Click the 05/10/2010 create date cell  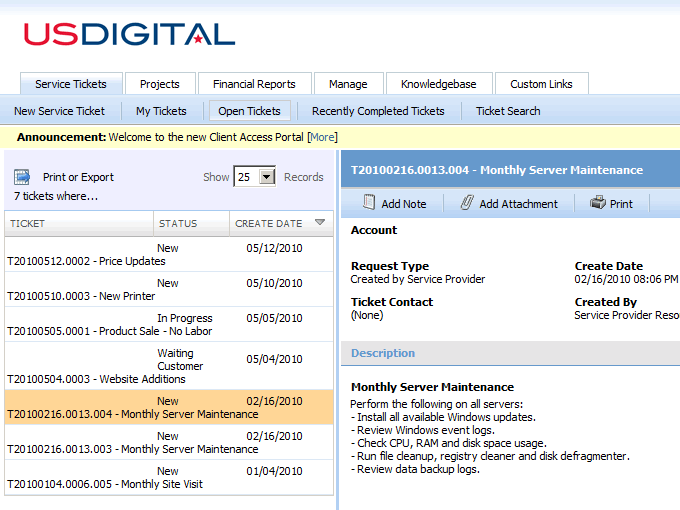click(275, 283)
